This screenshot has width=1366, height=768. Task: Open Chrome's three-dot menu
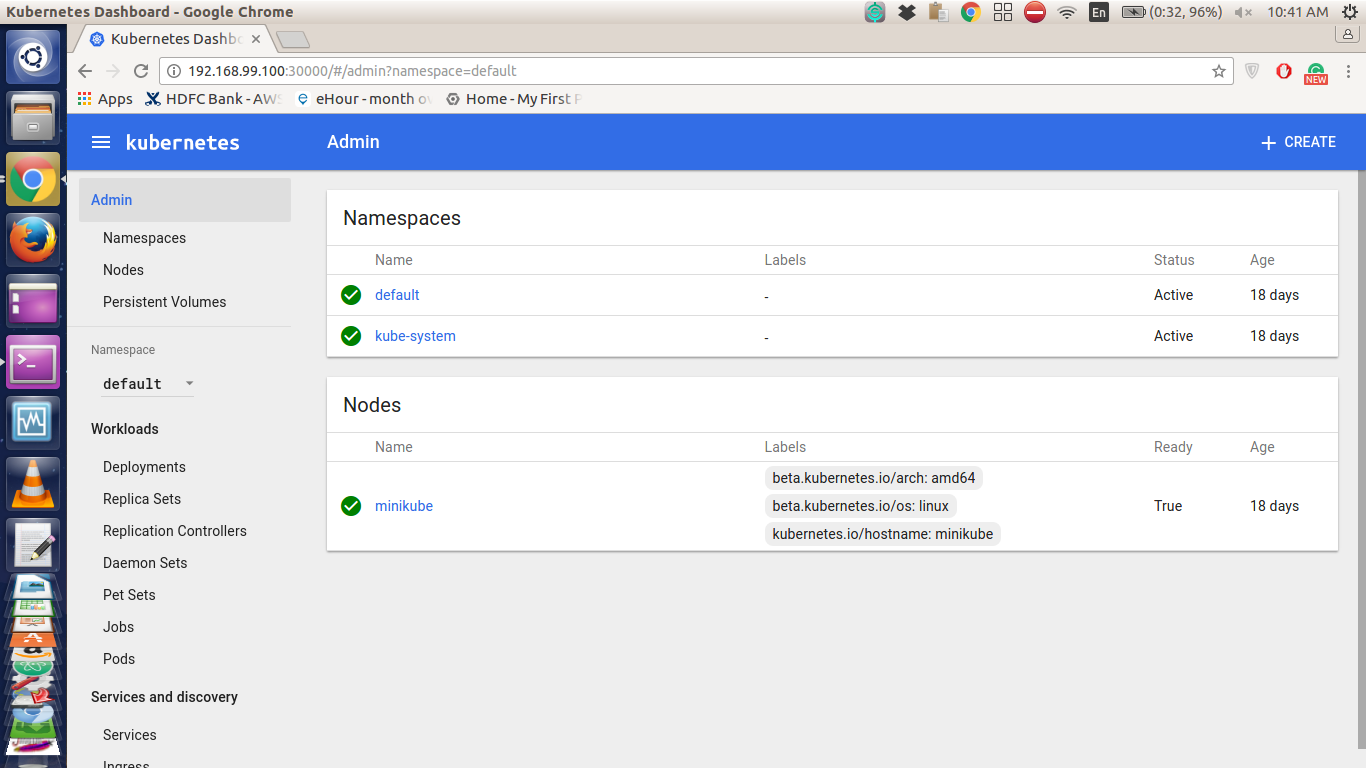(1348, 71)
